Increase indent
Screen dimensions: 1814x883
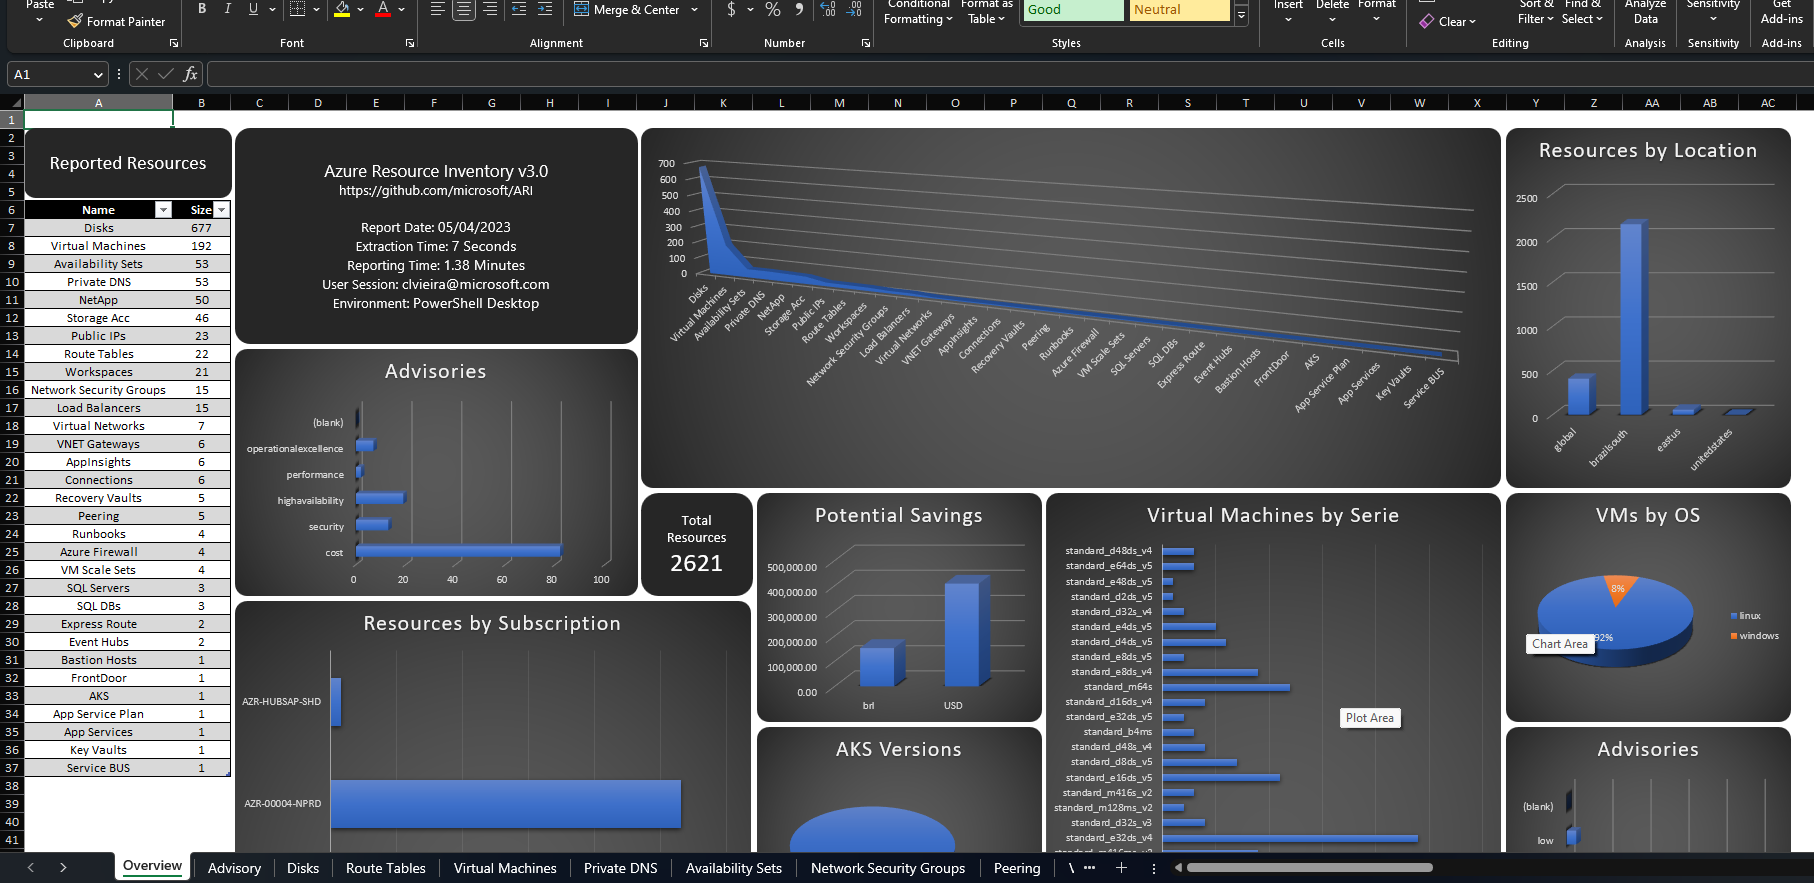(544, 9)
